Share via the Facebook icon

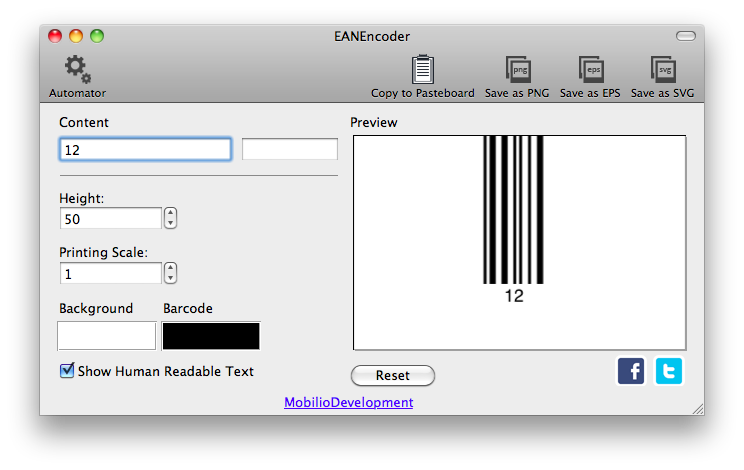click(631, 371)
